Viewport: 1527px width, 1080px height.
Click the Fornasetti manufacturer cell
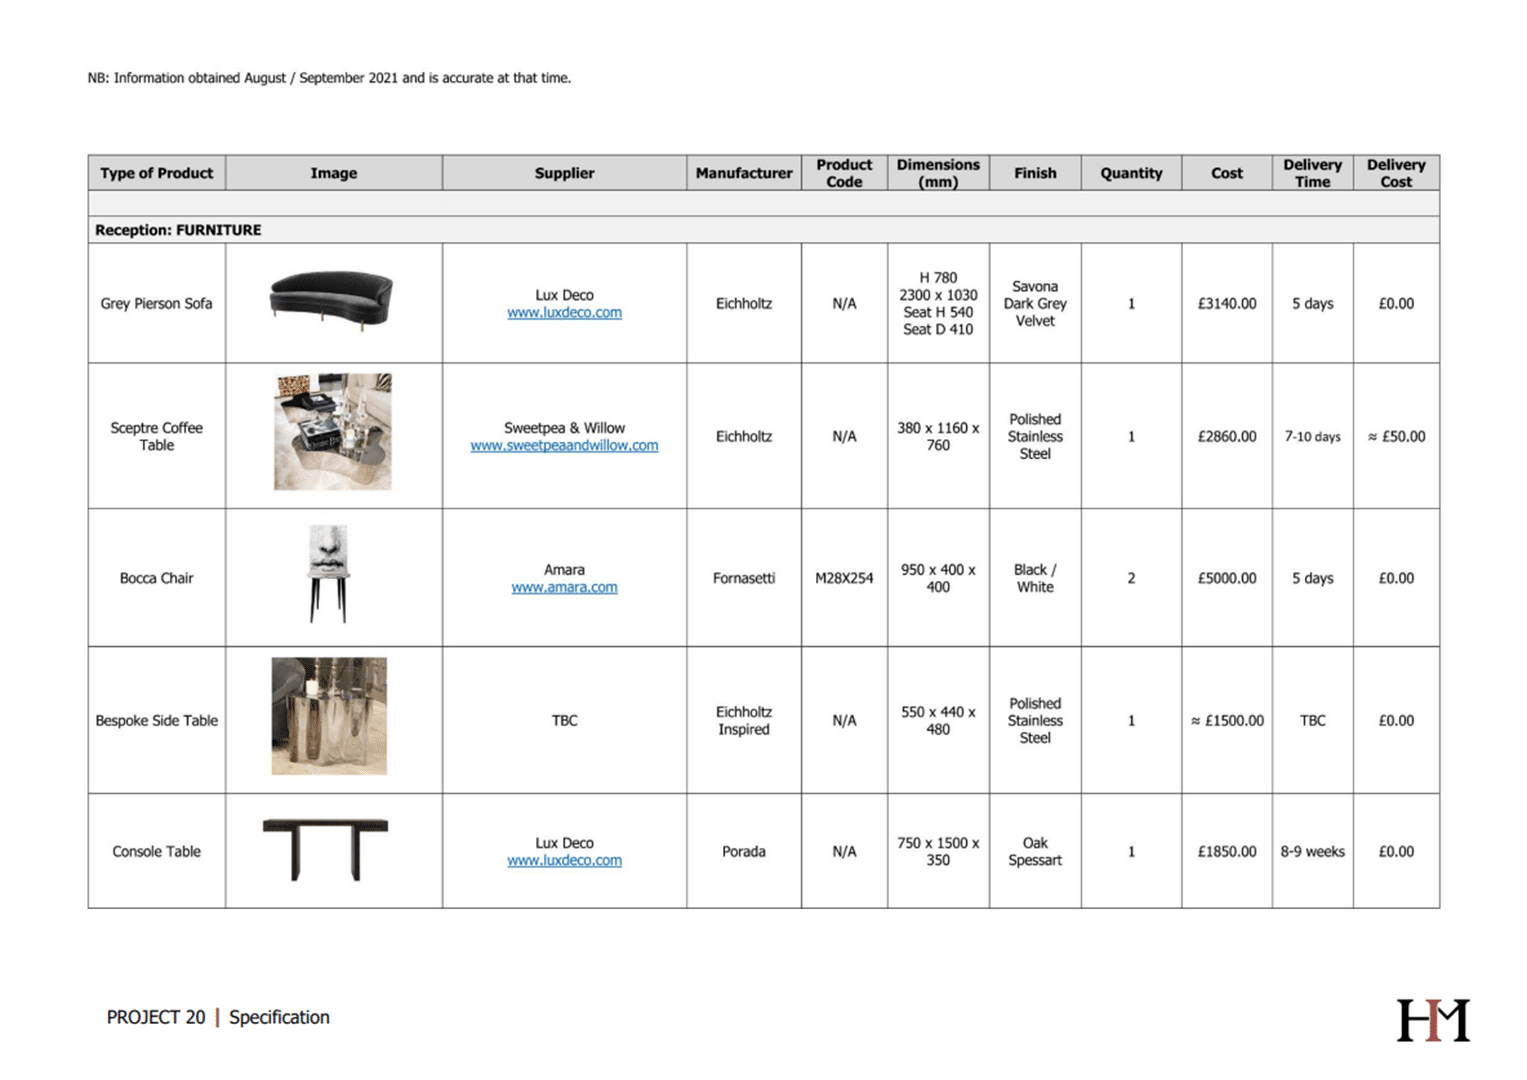[743, 579]
